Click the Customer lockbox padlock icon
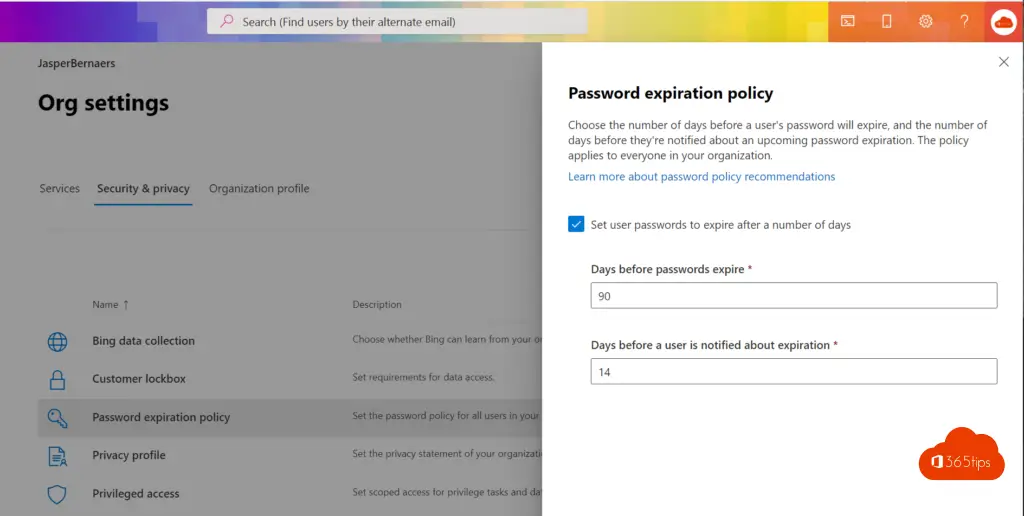The image size is (1024, 516). pyautogui.click(x=57, y=379)
